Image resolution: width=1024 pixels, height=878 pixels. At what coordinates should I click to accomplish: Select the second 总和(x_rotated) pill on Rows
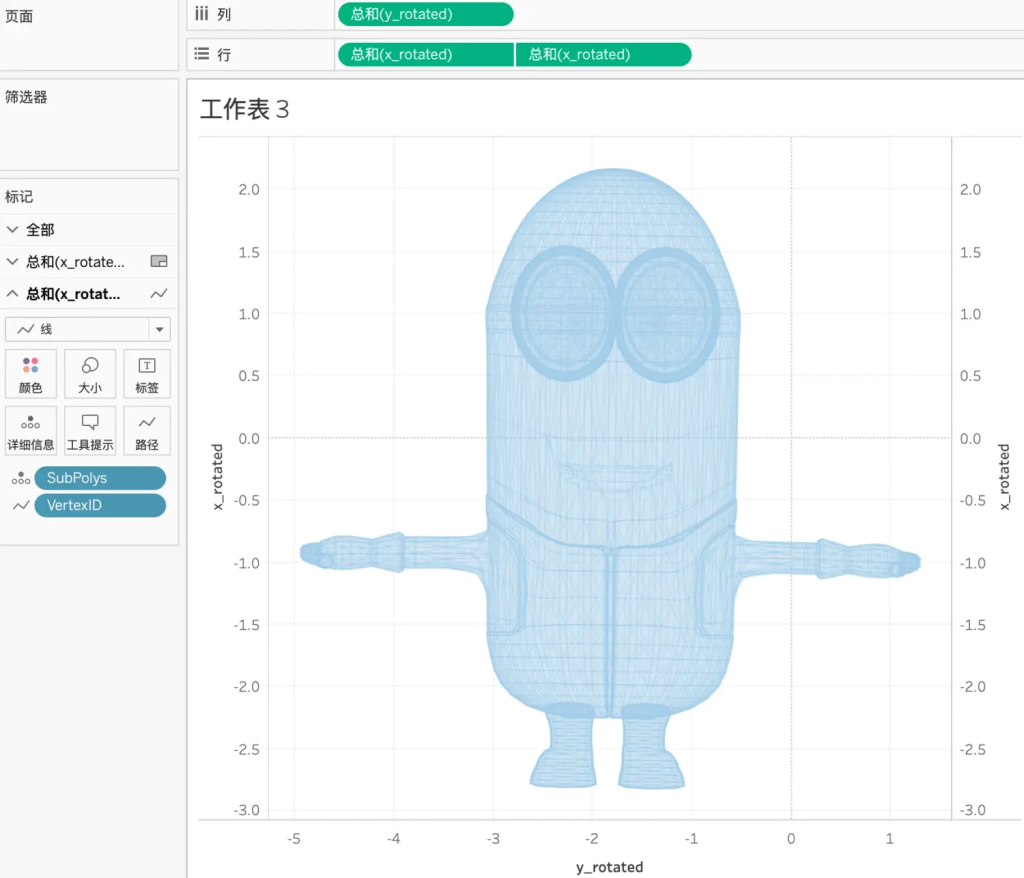pyautogui.click(x=603, y=54)
